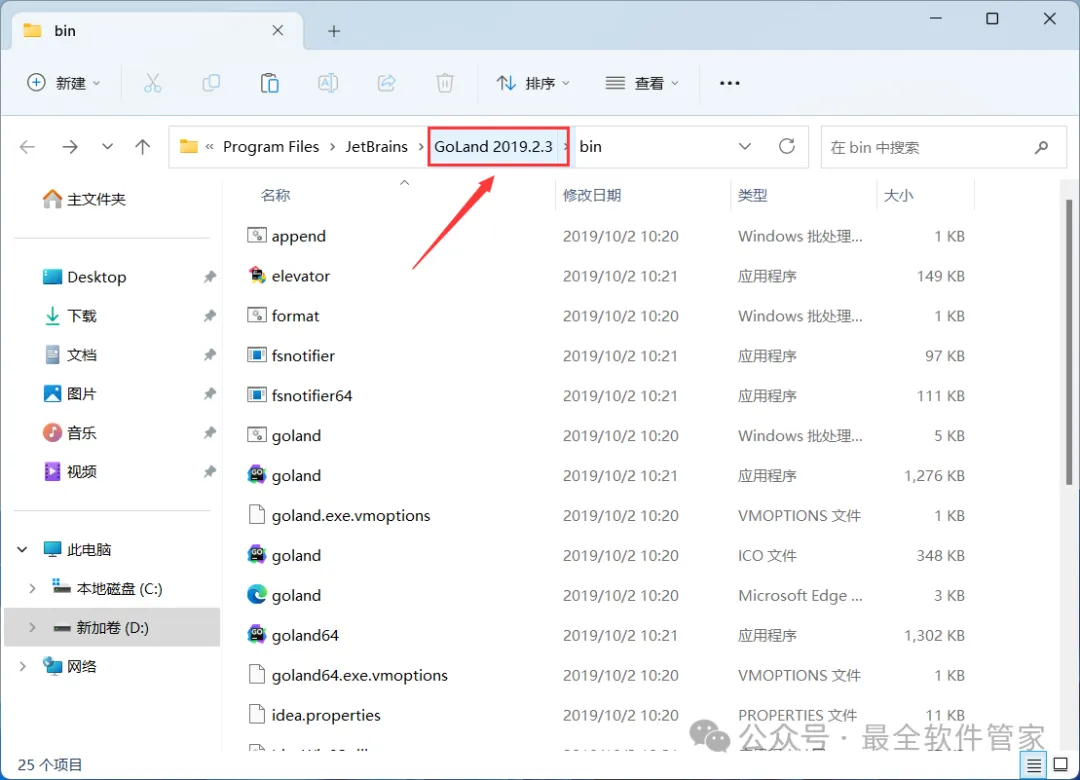Click the append batch file icon
The image size is (1080, 780).
click(257, 236)
